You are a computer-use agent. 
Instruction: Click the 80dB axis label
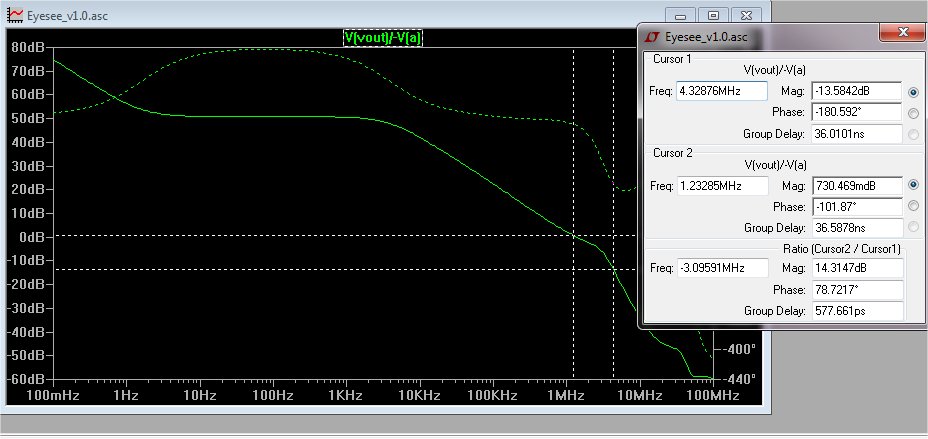30,48
